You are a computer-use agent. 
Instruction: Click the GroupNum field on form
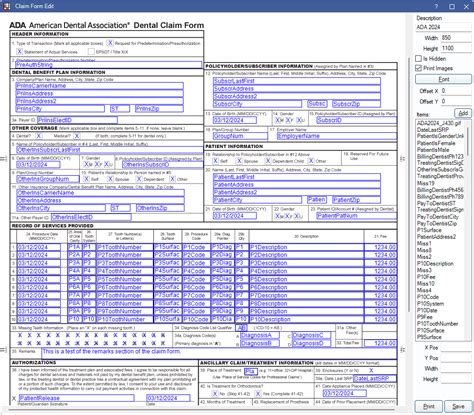coord(240,136)
